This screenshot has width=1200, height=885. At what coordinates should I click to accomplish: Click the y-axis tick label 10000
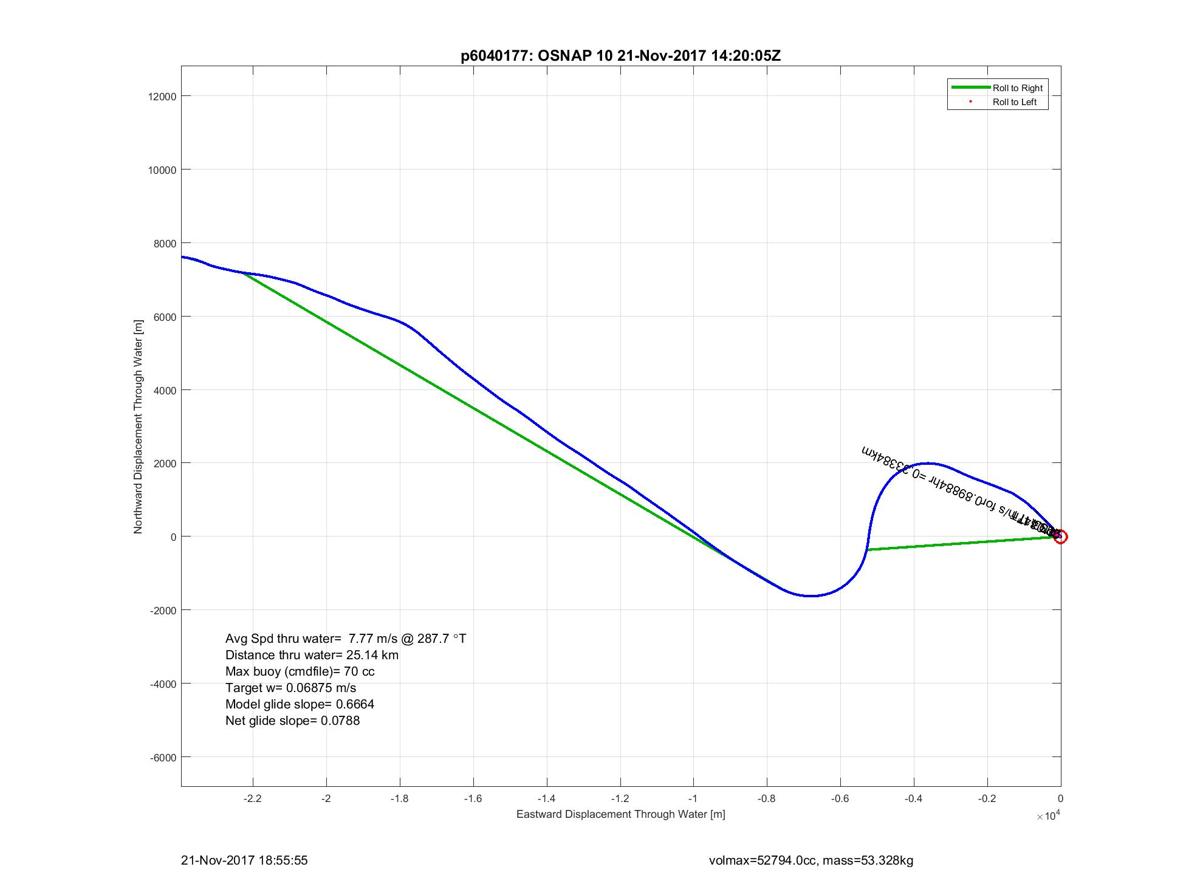pyautogui.click(x=162, y=170)
